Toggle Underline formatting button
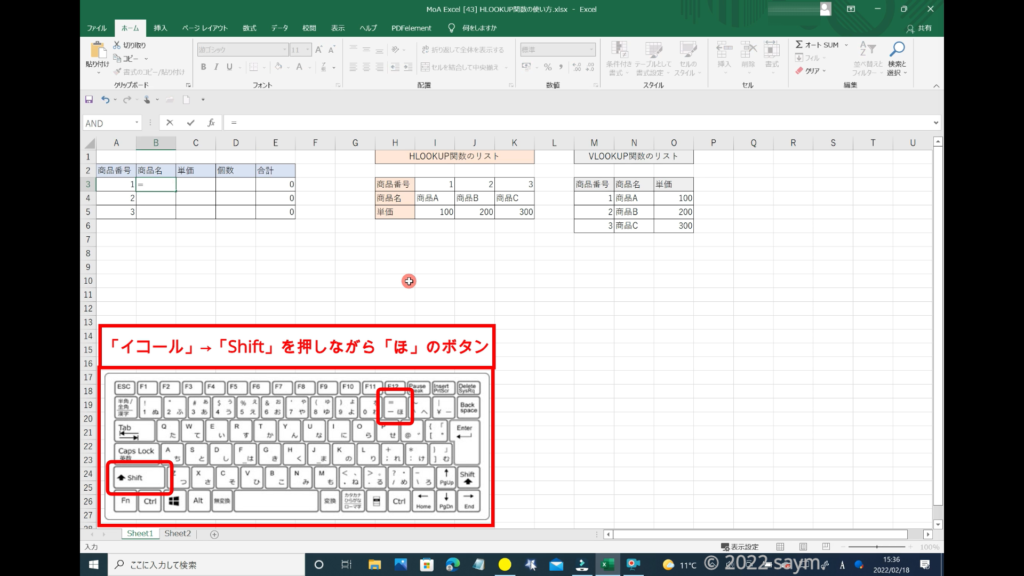This screenshot has height=576, width=1024. pyautogui.click(x=231, y=68)
